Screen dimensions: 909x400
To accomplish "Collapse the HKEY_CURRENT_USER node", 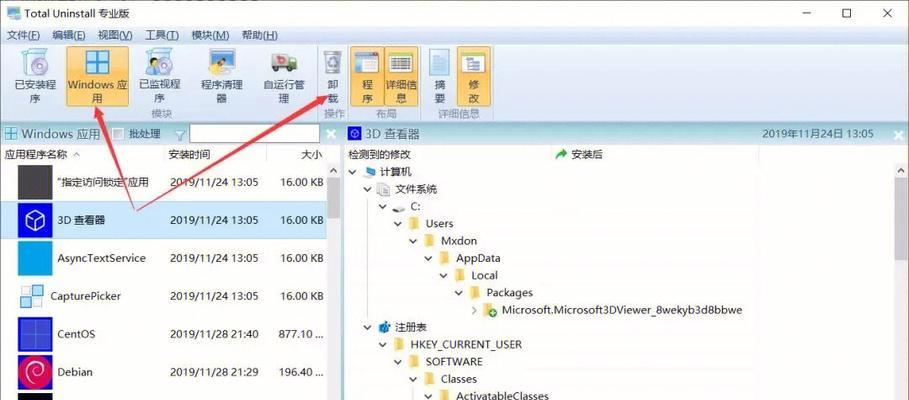I will click(x=383, y=345).
